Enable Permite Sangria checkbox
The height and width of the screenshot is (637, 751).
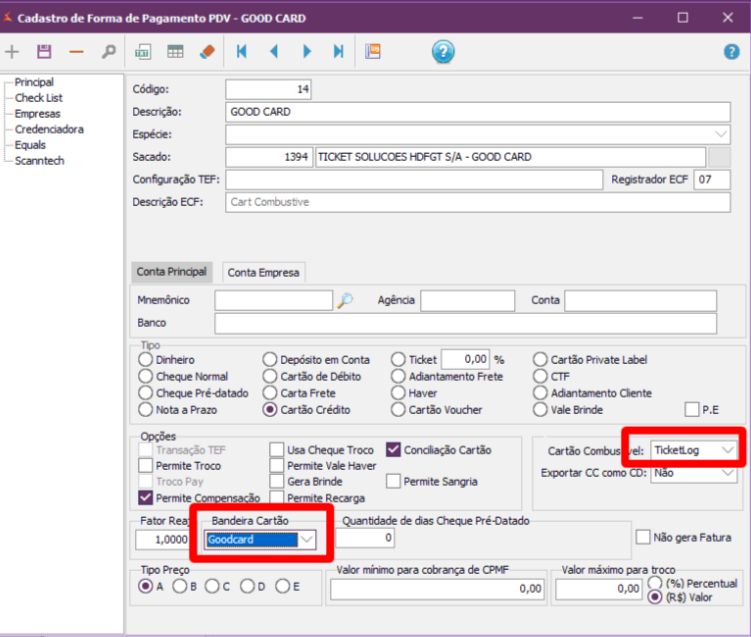pyautogui.click(x=393, y=481)
